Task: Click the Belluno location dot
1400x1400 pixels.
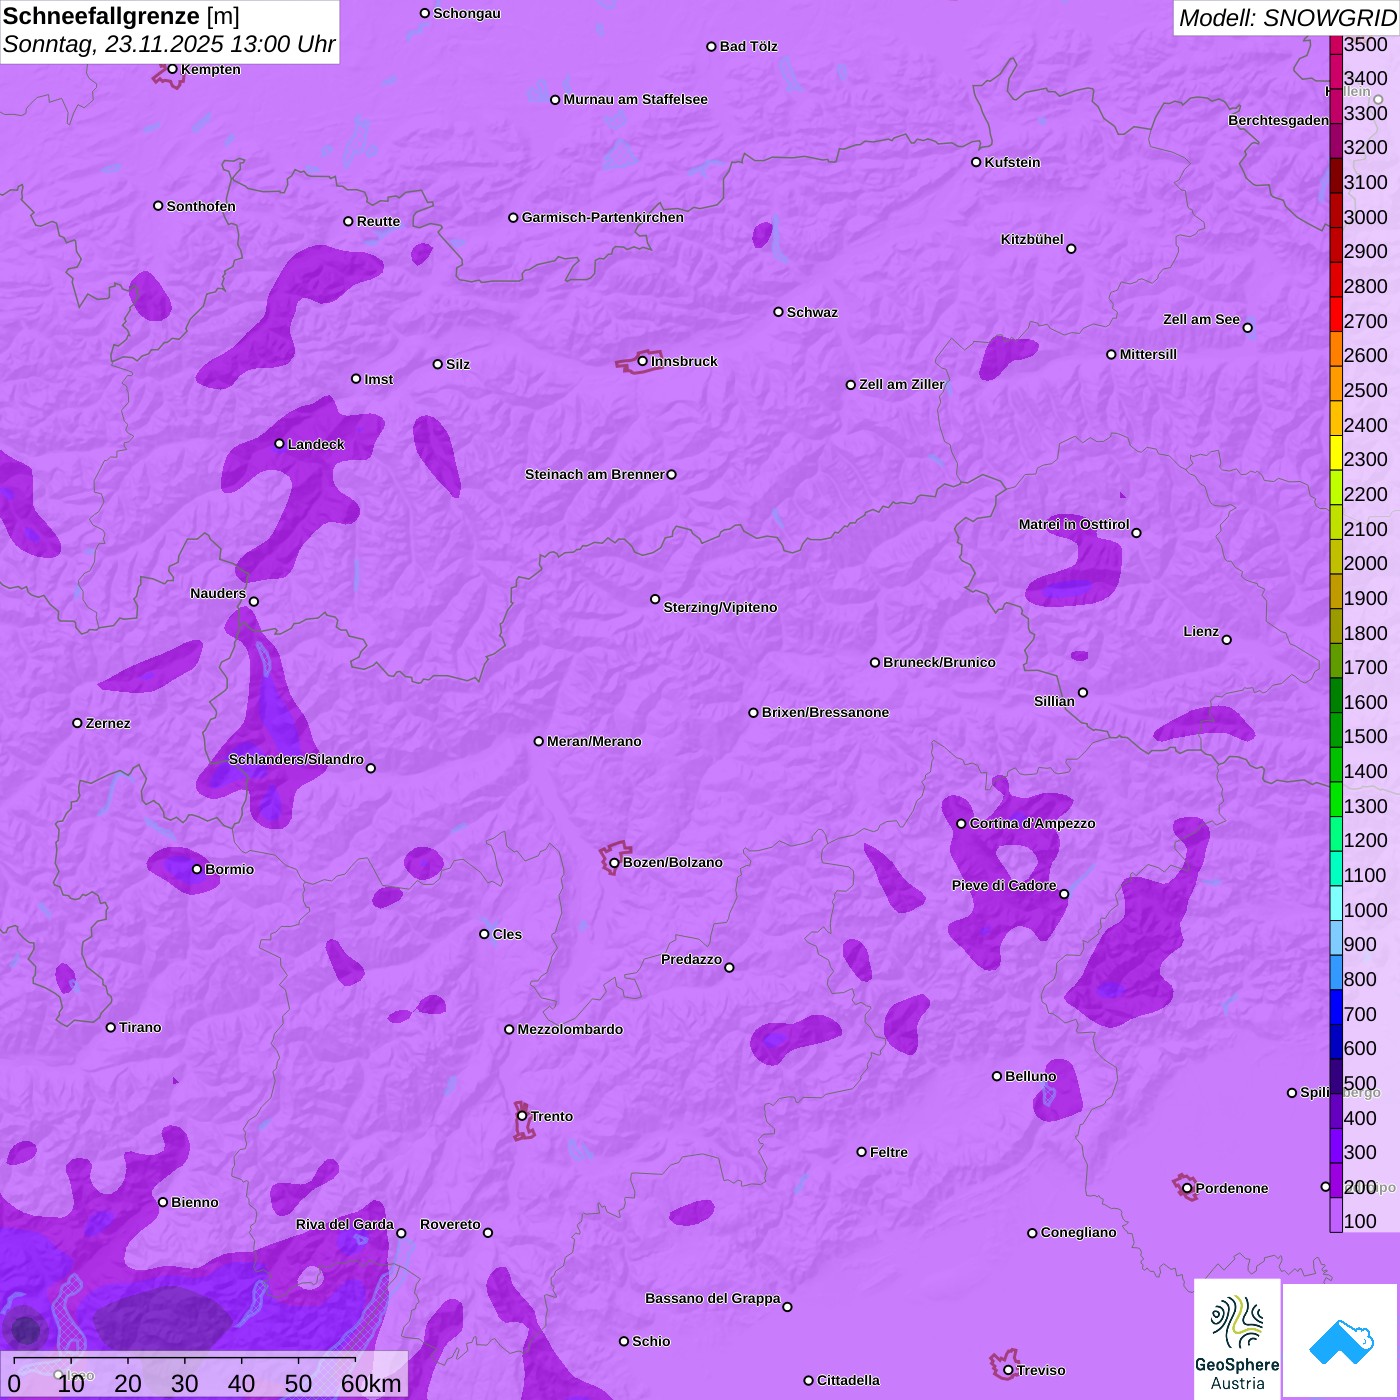Action: pyautogui.click(x=996, y=1076)
